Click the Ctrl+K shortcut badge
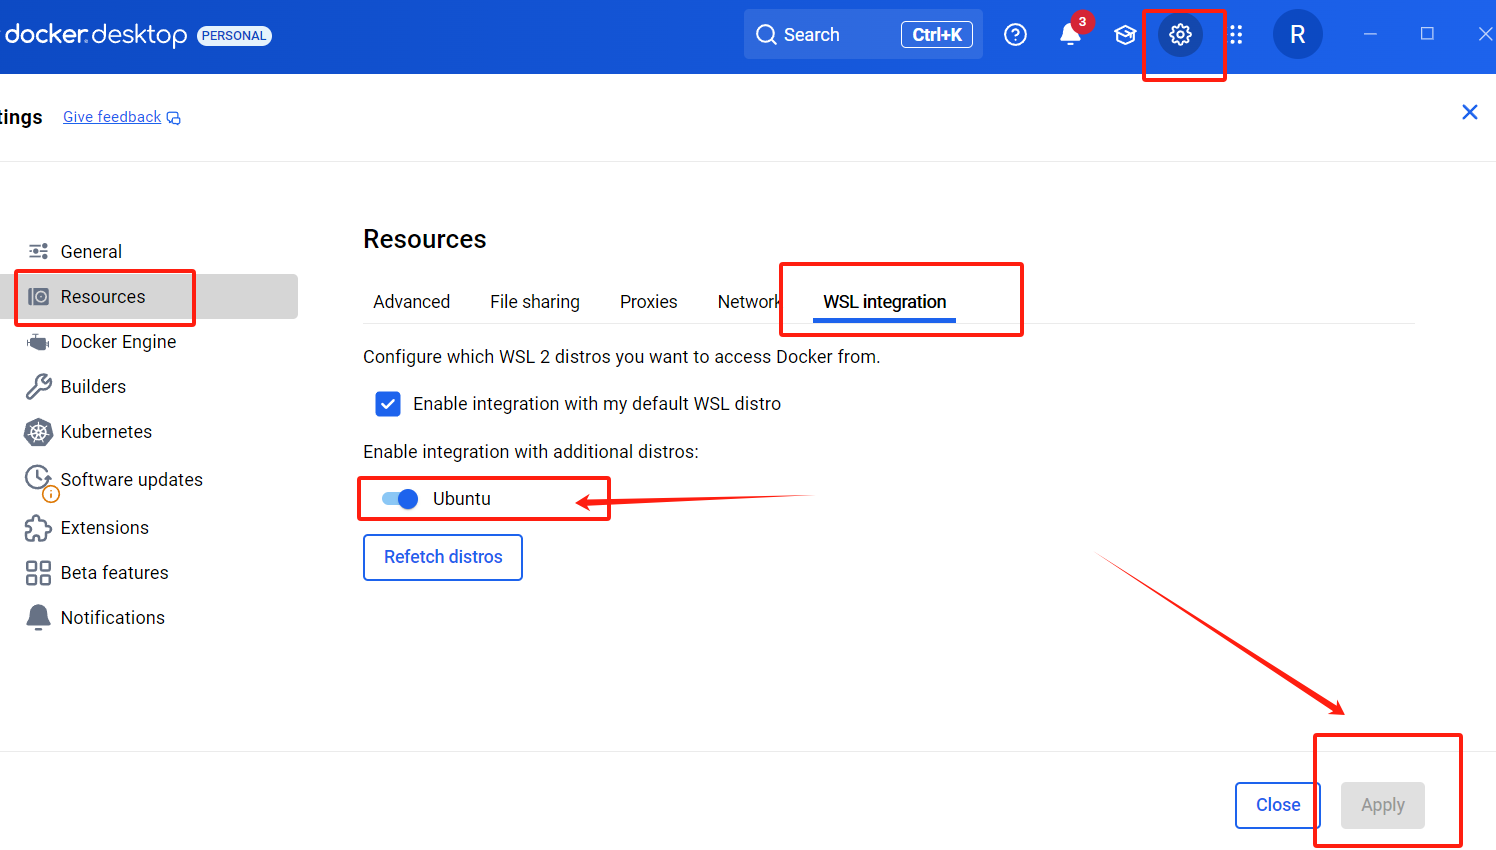The height and width of the screenshot is (850, 1496). [x=937, y=35]
